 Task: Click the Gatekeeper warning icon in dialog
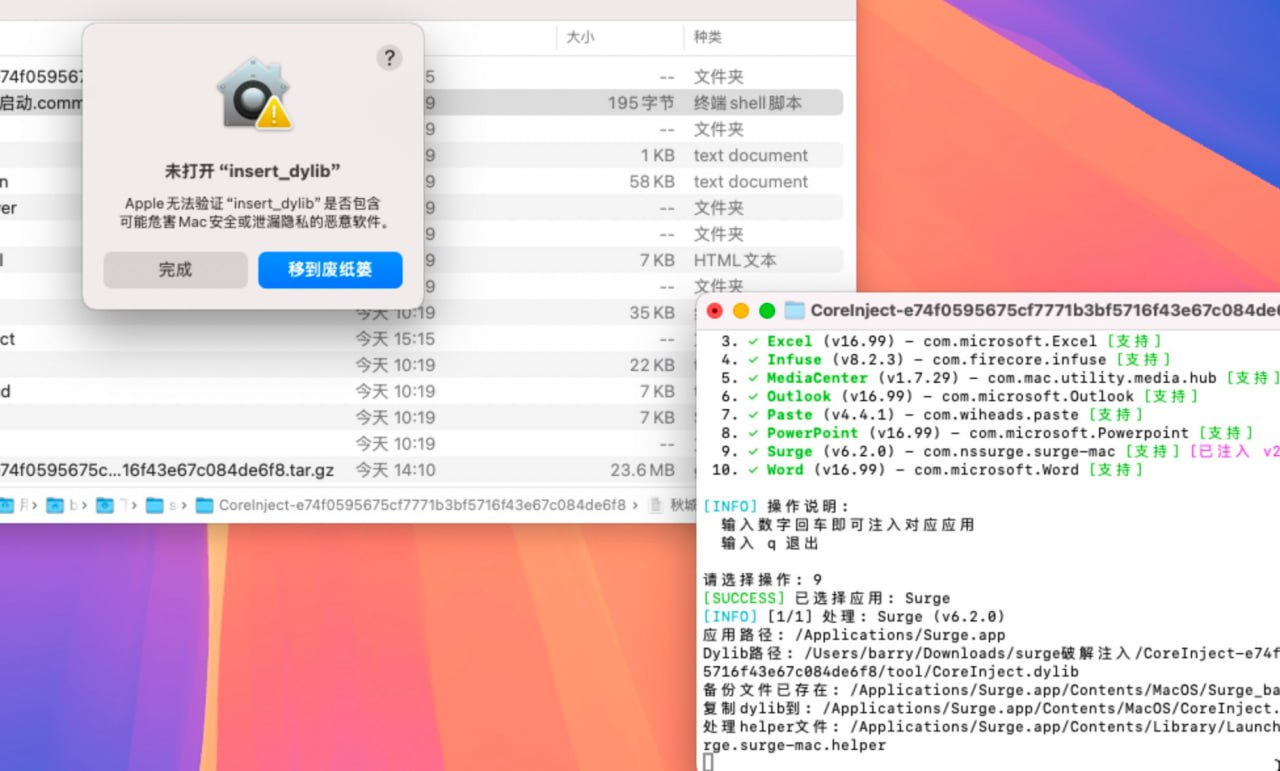(253, 95)
